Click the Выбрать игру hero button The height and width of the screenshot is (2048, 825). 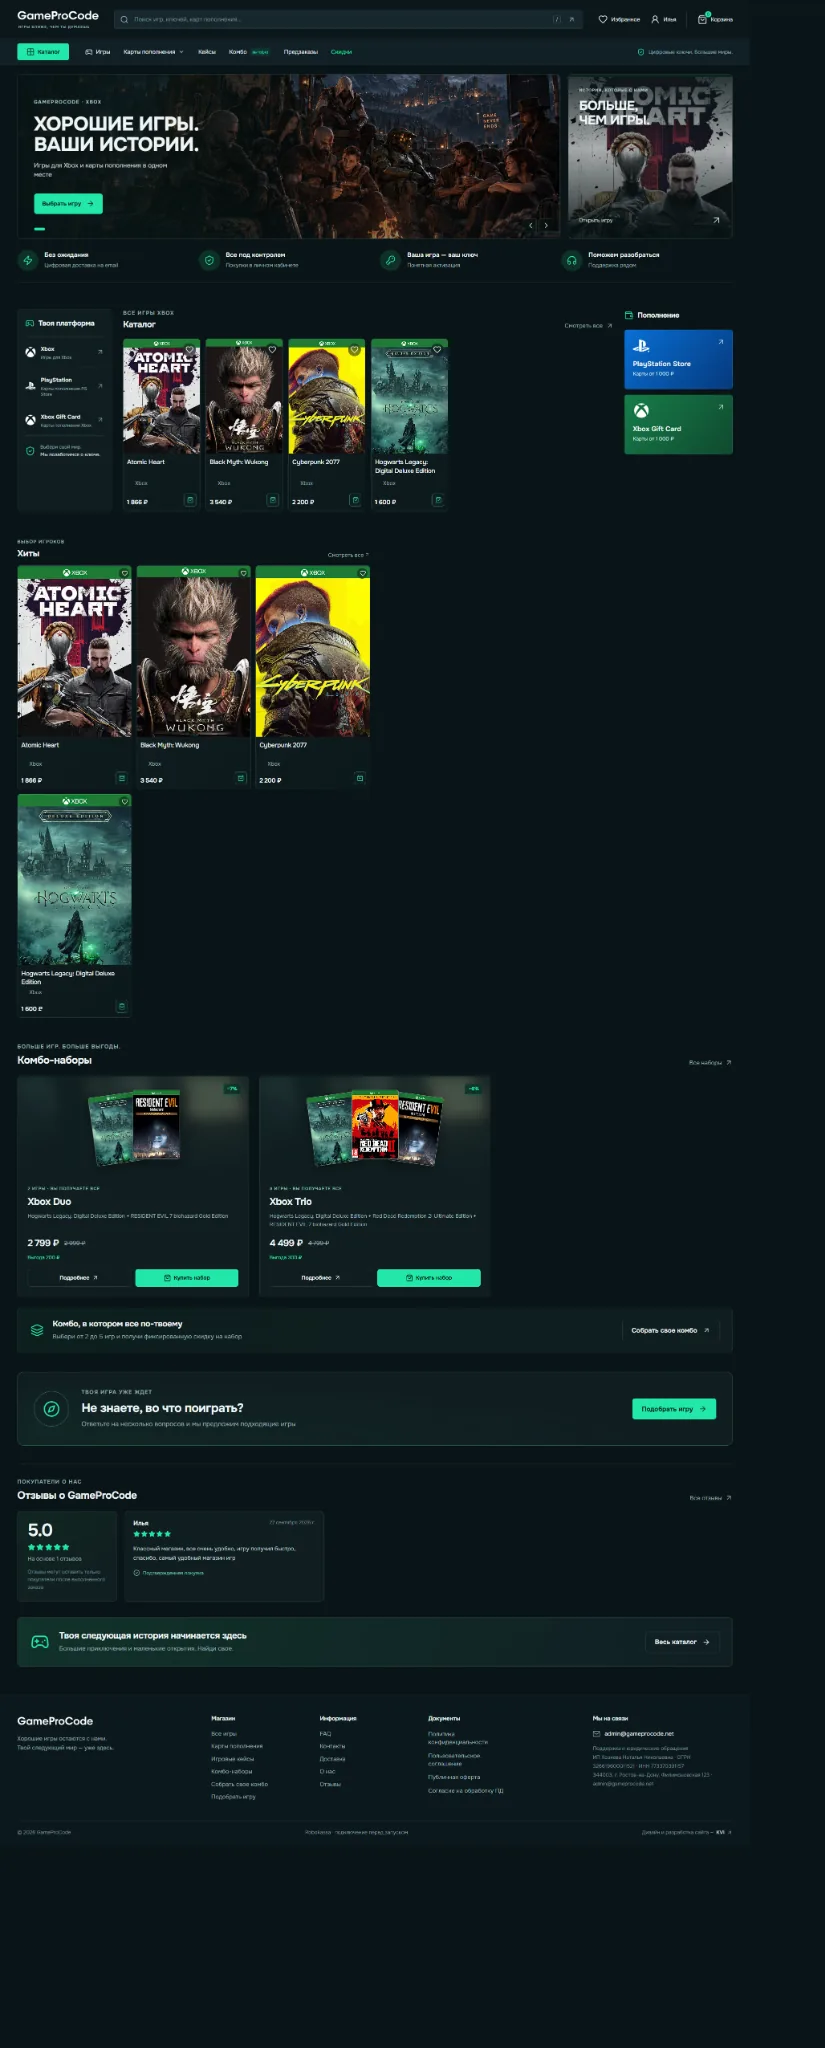coord(68,203)
